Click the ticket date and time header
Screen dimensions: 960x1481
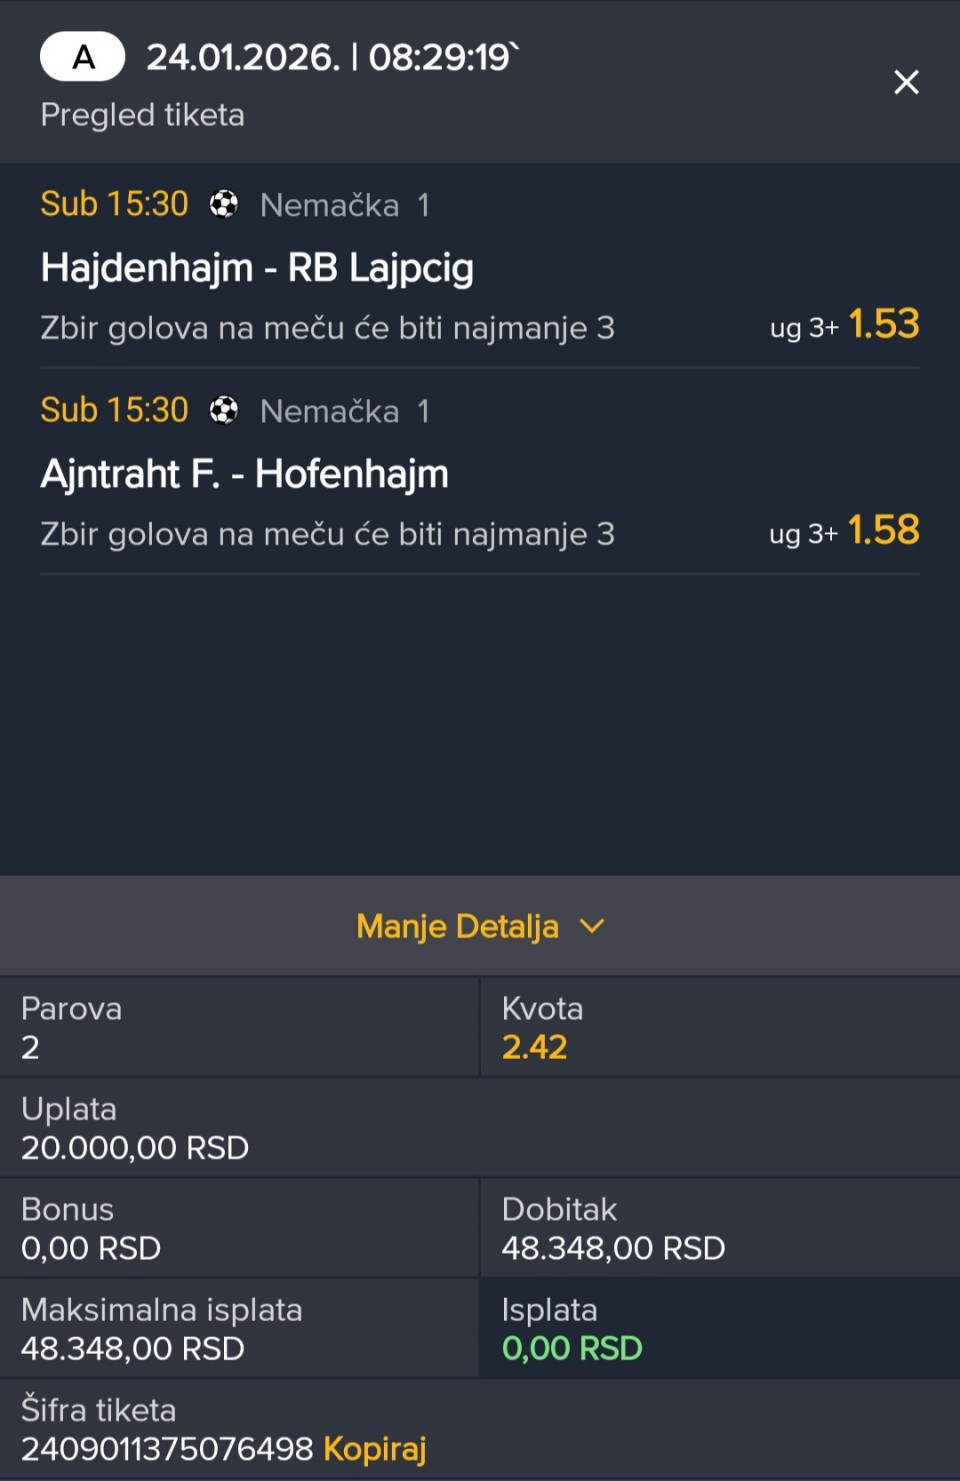coord(330,58)
